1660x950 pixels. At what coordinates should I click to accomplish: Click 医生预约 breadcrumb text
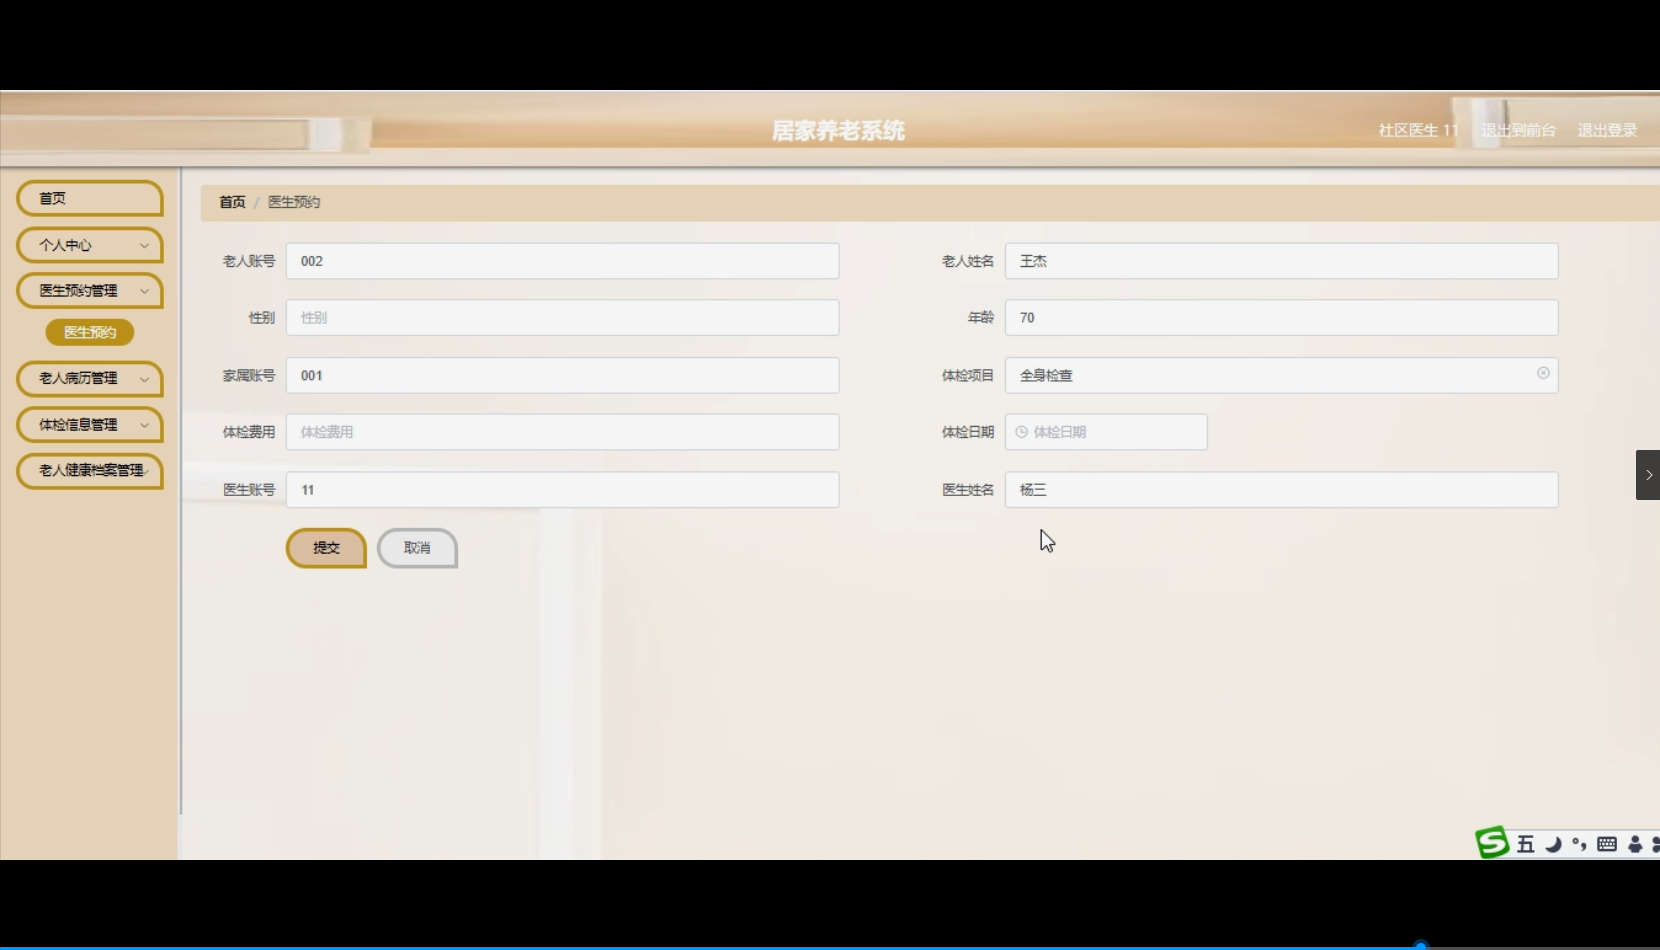tap(294, 202)
